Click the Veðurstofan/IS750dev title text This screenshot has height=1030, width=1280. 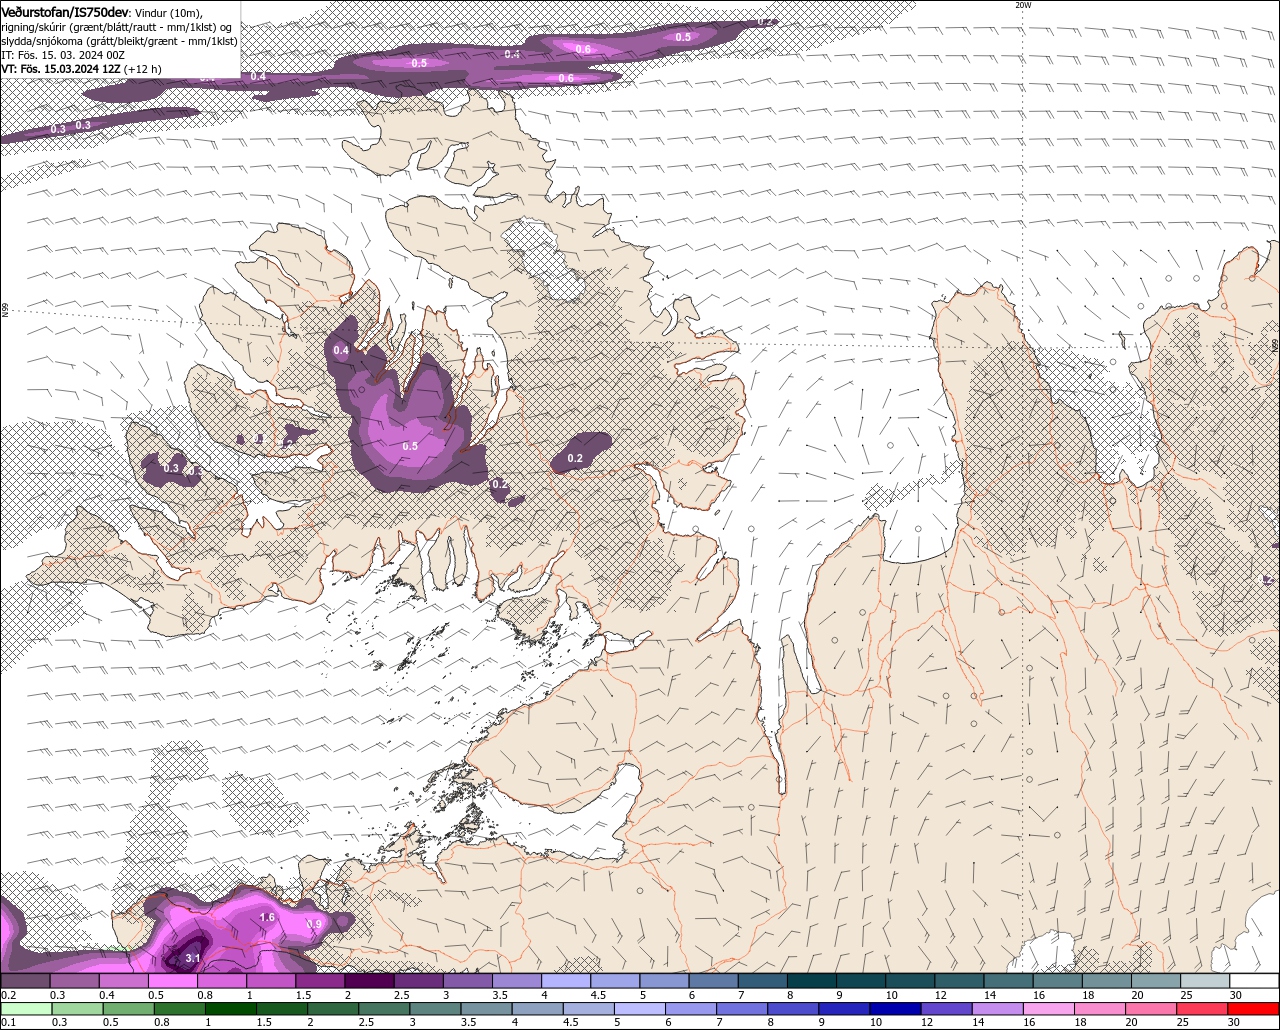coord(65,11)
